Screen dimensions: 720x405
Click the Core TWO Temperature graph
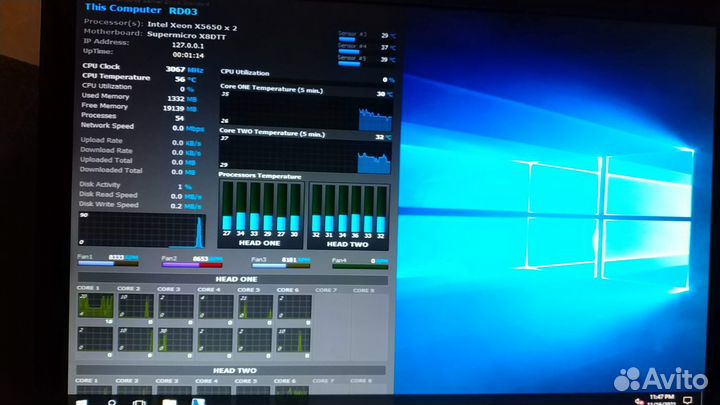tap(305, 155)
